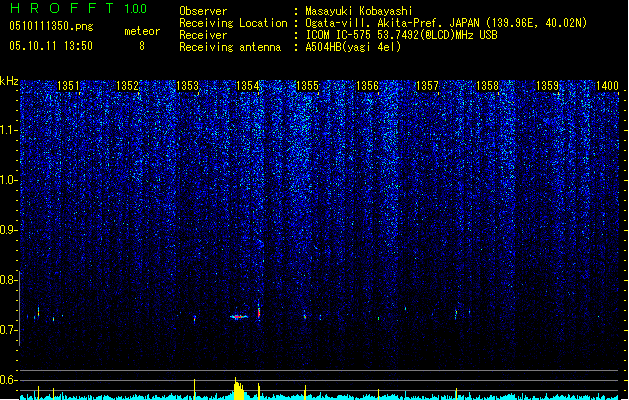629x400 pixels.
Task: Select the filename 0510111350.png
Action: (x=51, y=26)
